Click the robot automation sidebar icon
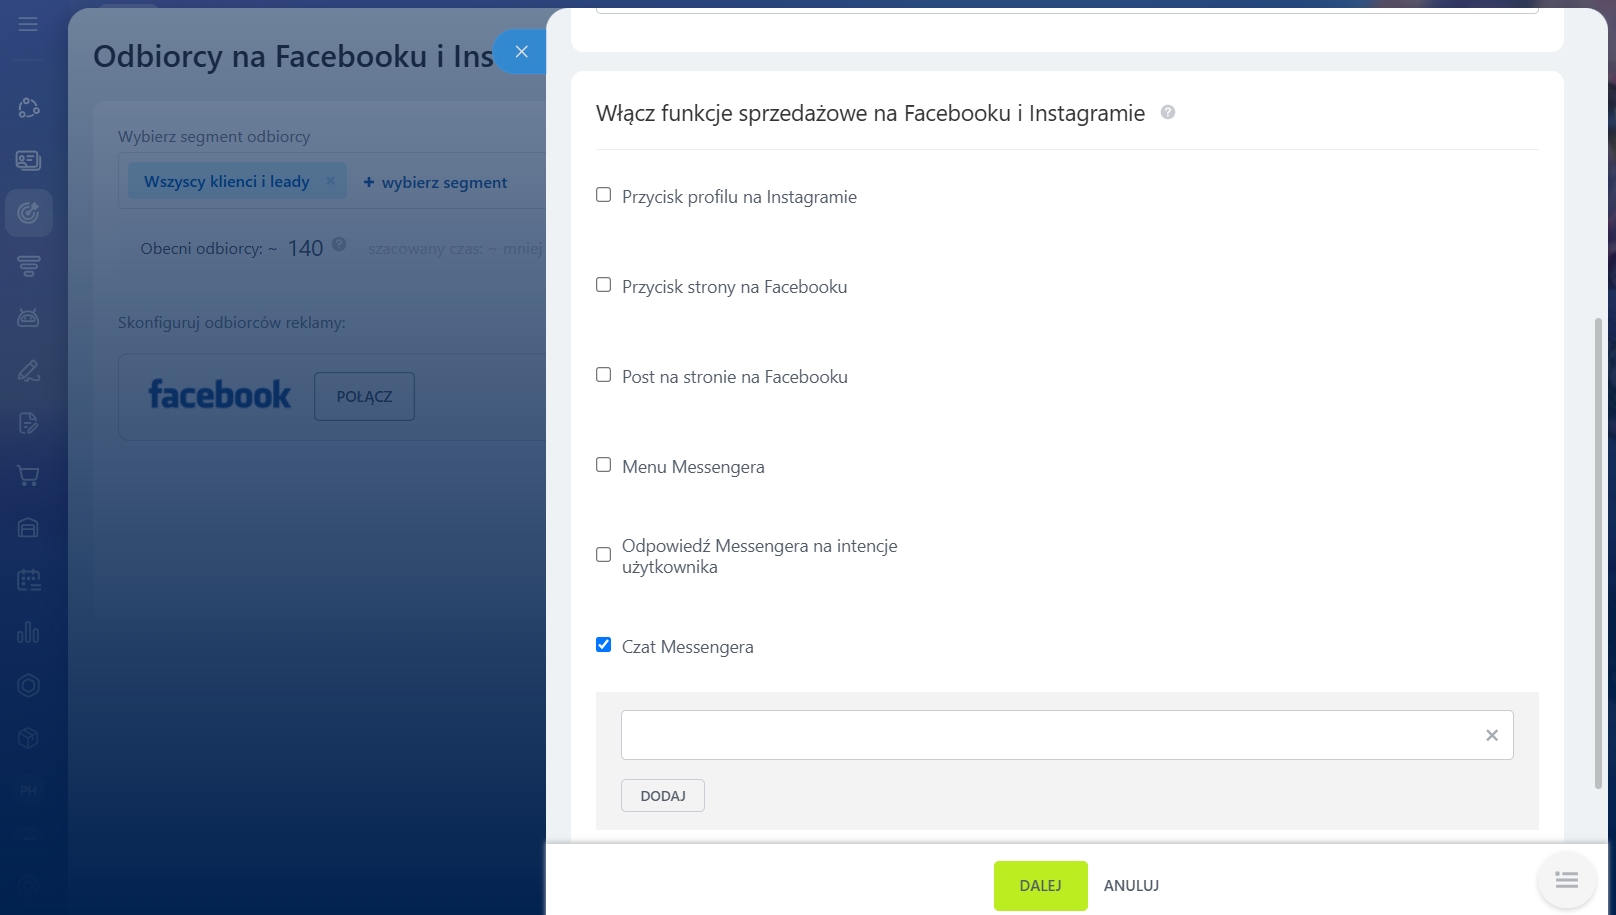This screenshot has height=915, width=1616. (28, 318)
